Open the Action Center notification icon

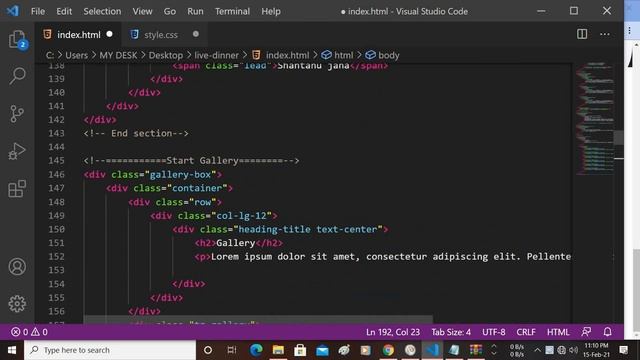click(x=623, y=350)
